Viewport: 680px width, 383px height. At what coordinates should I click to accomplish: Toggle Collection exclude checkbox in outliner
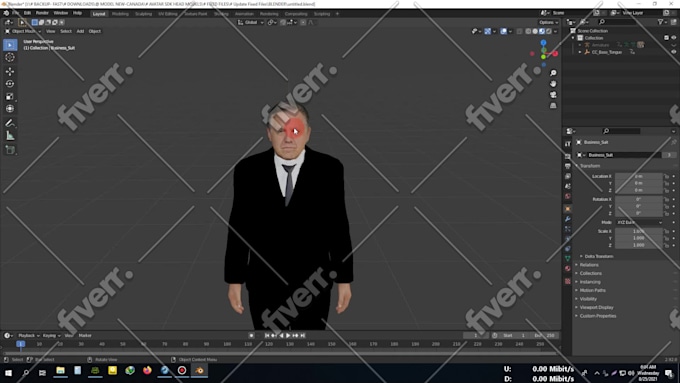(x=667, y=38)
